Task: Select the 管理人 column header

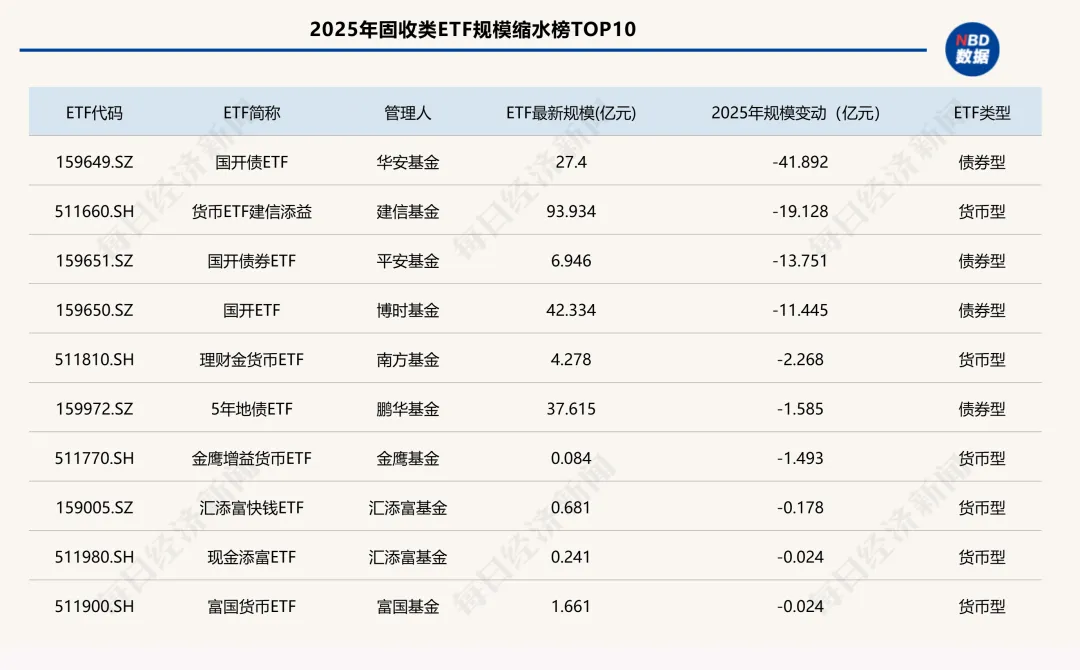Action: pos(408,112)
